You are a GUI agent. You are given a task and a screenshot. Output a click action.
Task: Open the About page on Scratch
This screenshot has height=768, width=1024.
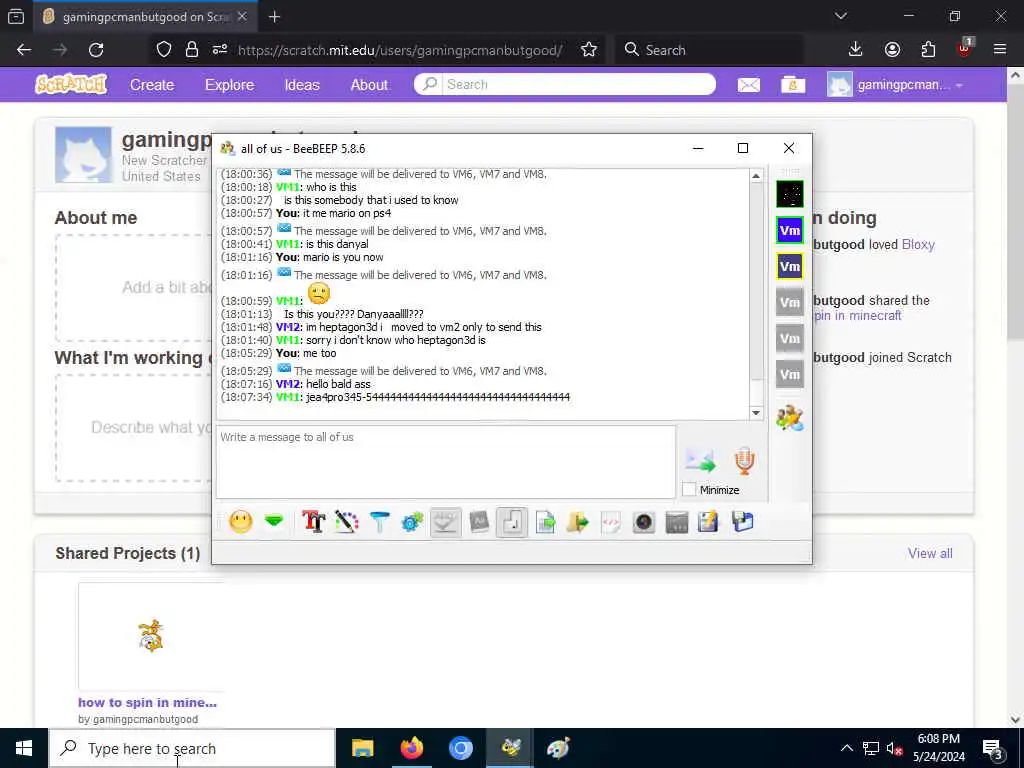click(x=369, y=85)
